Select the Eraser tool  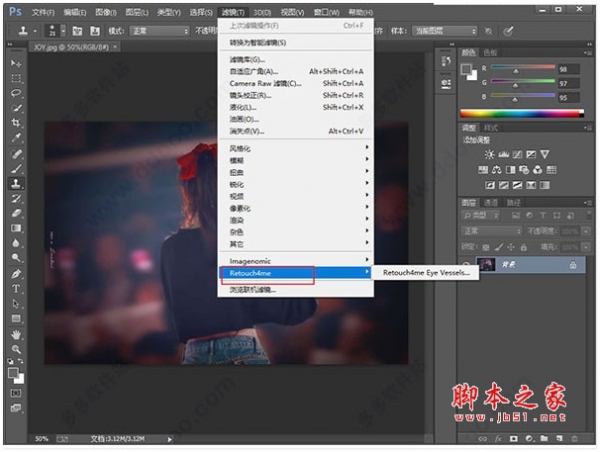[16, 213]
